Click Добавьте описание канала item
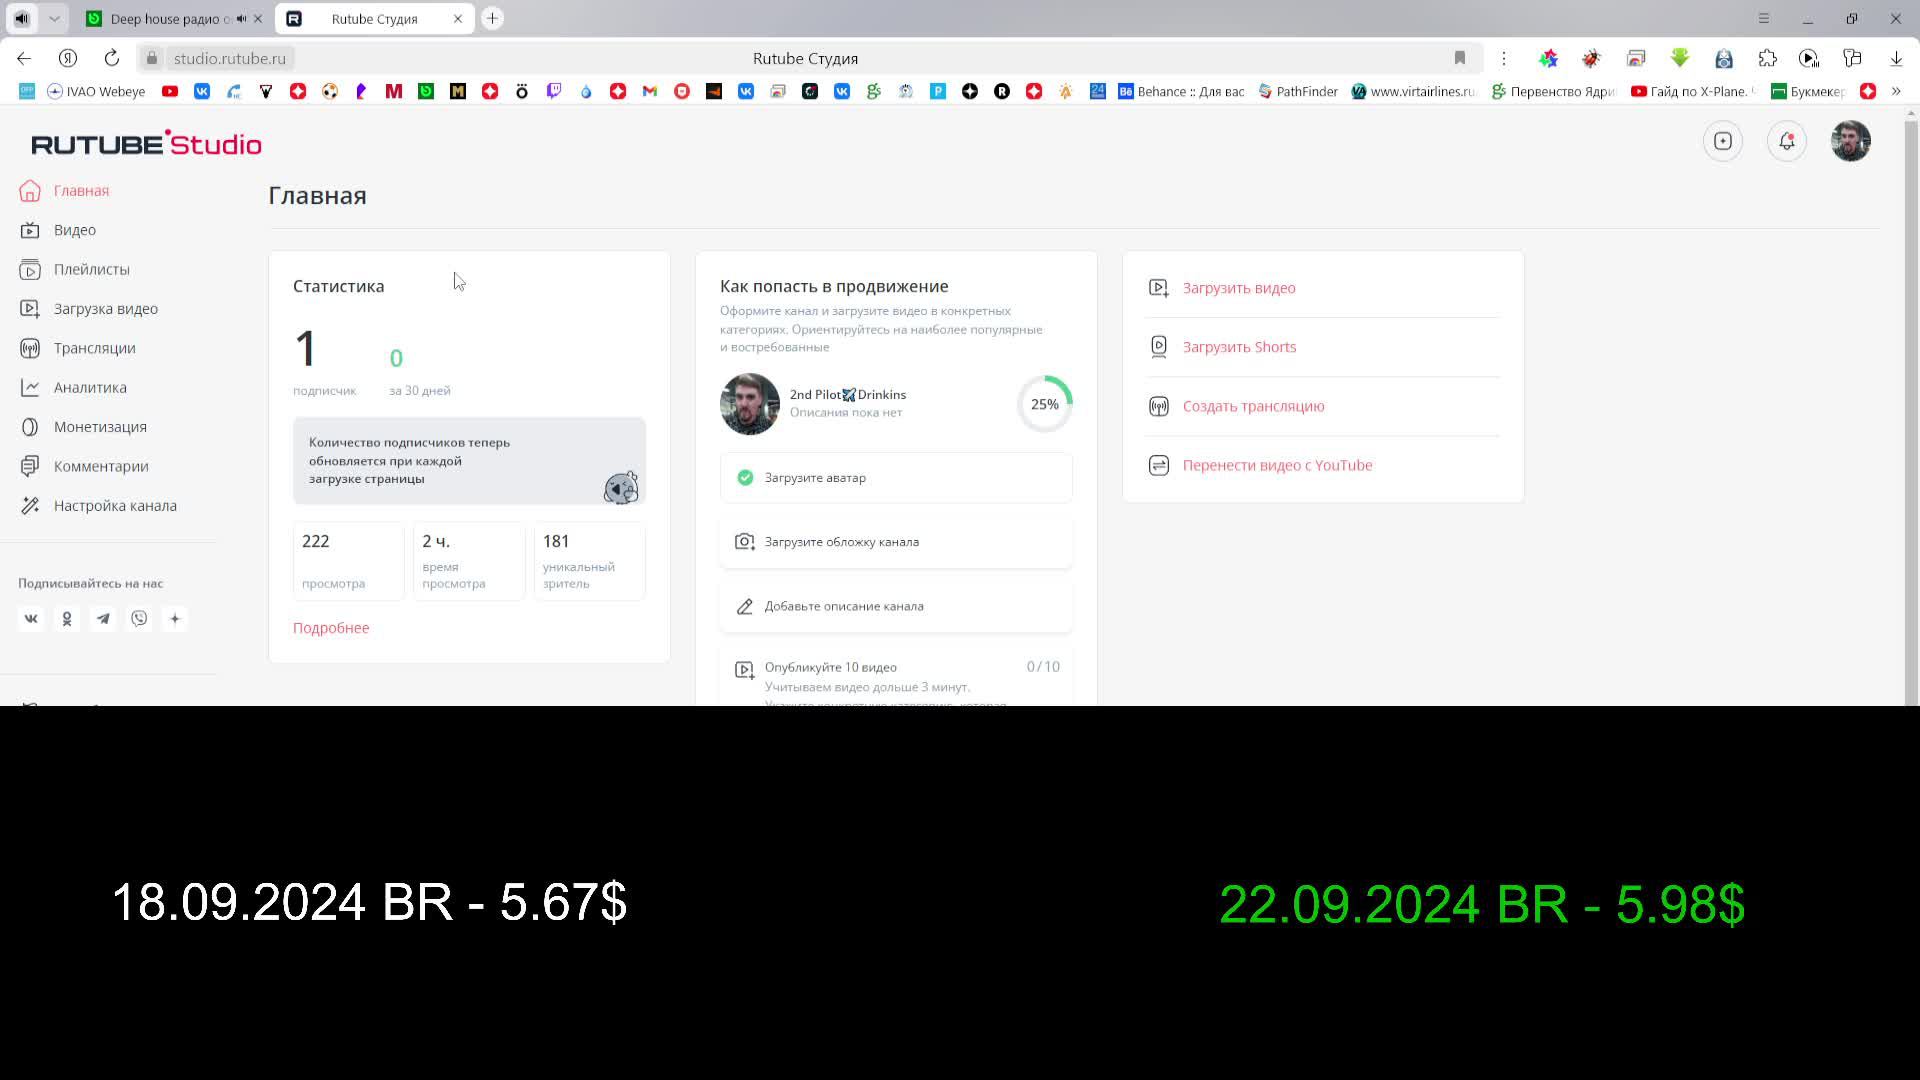This screenshot has height=1080, width=1920. tap(896, 606)
